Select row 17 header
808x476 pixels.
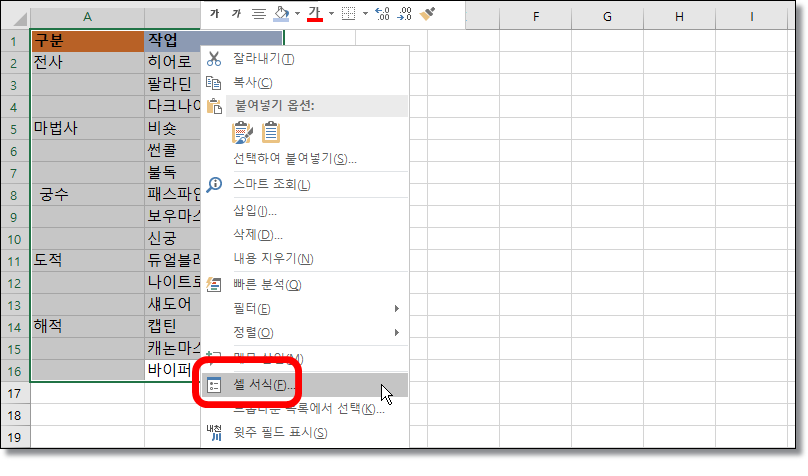15,393
